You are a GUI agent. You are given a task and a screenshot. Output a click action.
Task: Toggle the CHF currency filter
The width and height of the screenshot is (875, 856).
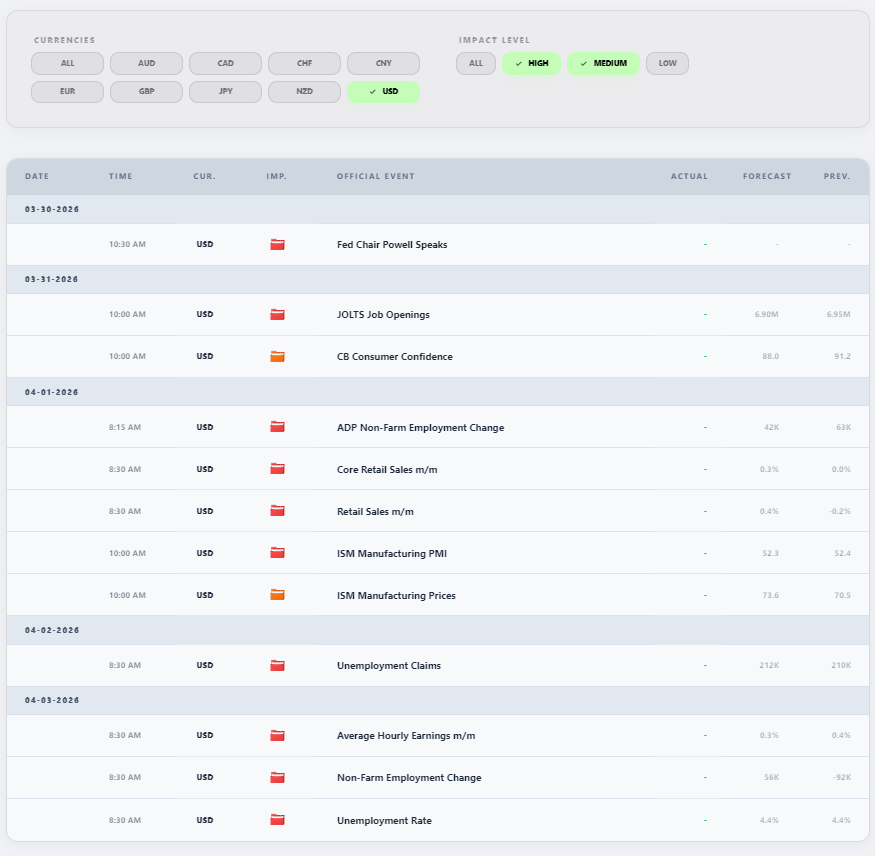305,63
